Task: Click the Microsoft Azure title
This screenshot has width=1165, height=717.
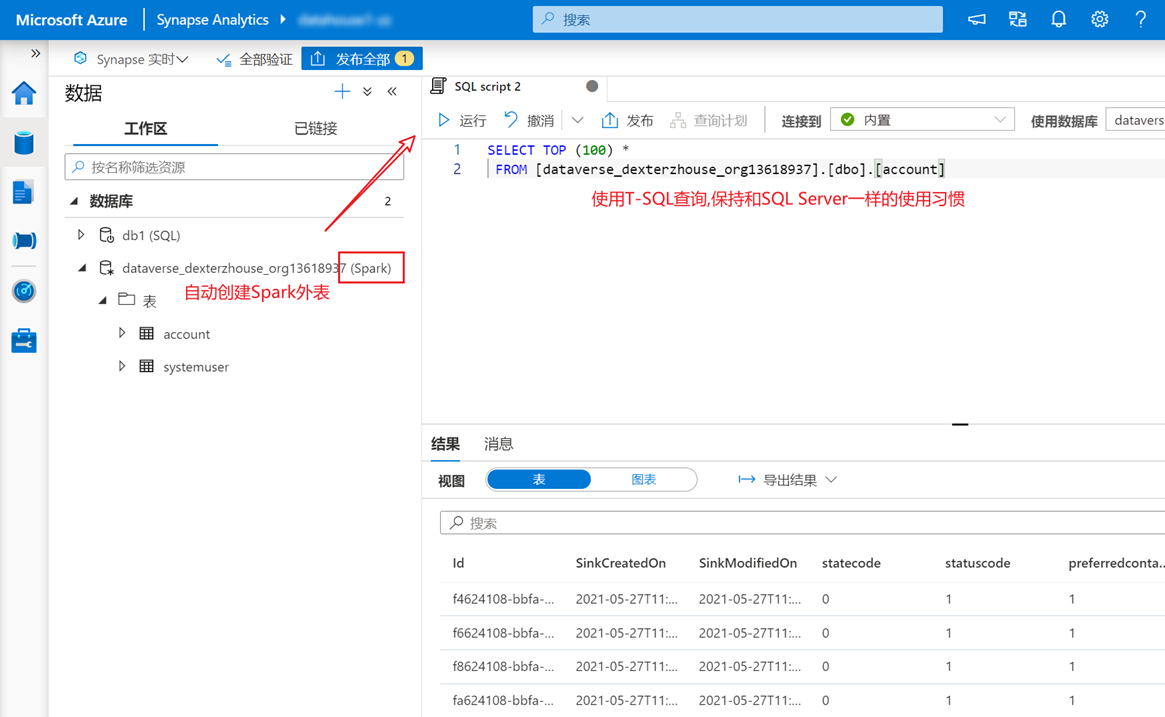Action: [71, 20]
